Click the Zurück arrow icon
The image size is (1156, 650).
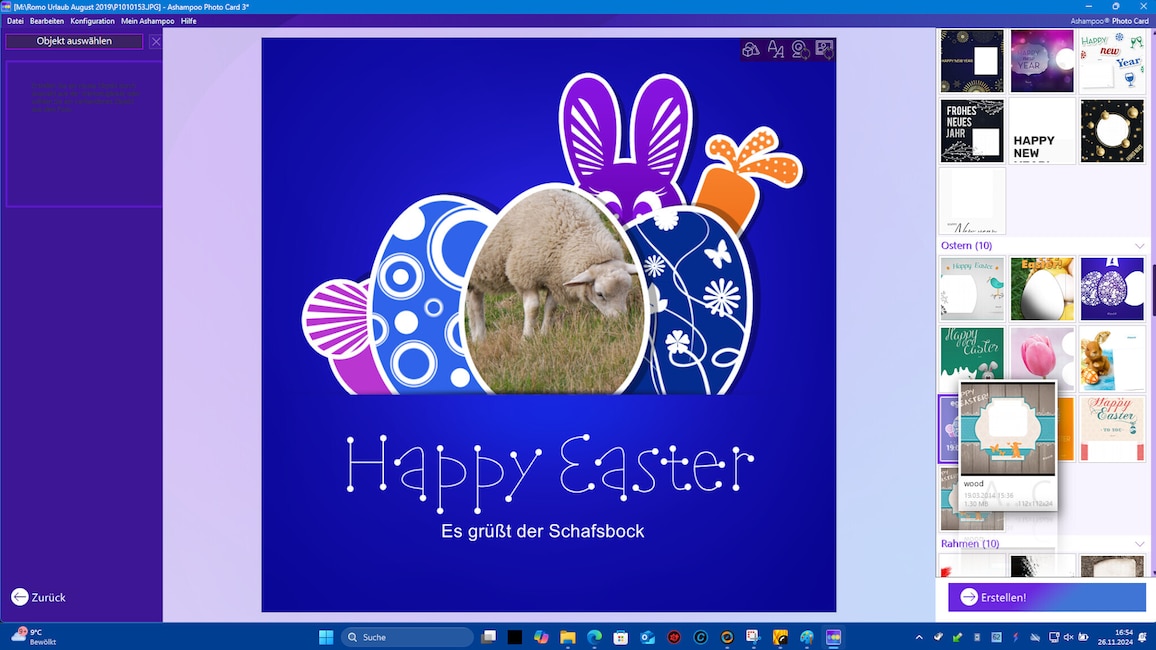pyautogui.click(x=20, y=597)
